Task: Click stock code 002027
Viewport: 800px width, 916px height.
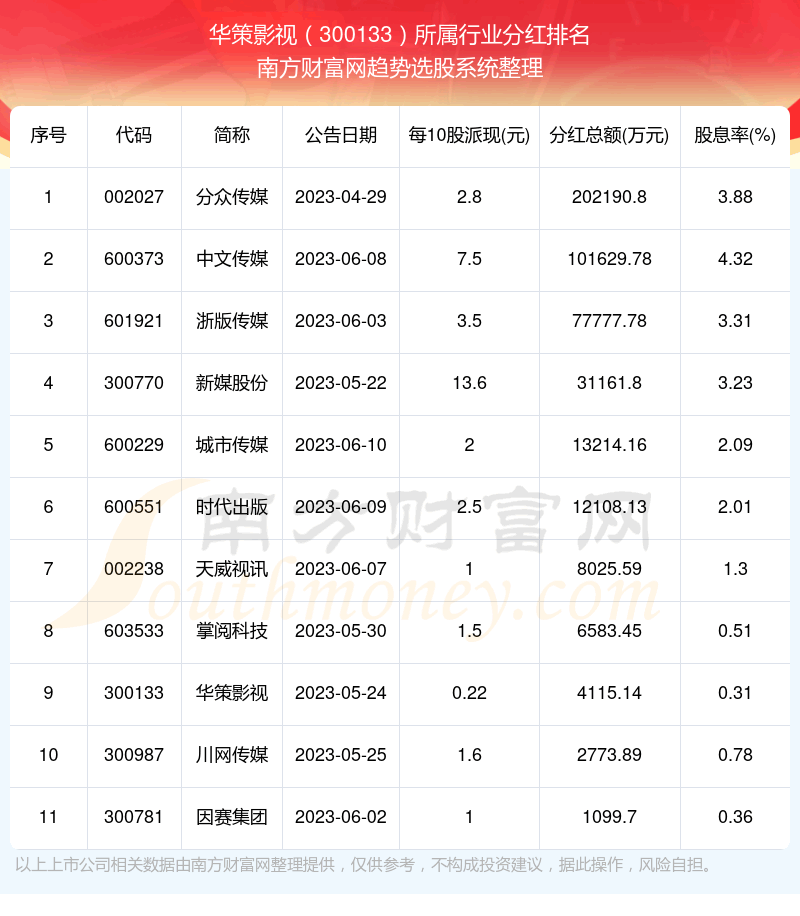Action: pyautogui.click(x=133, y=197)
